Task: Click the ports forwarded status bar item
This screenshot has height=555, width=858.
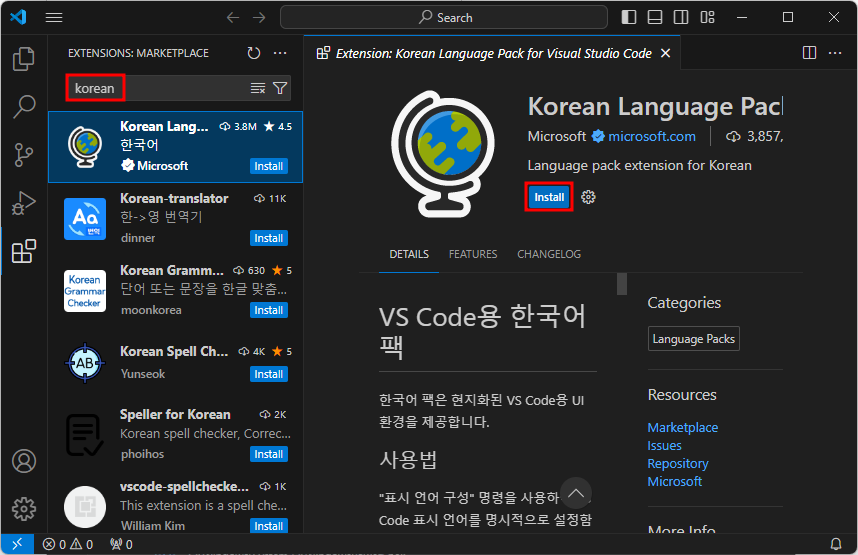Action: [x=121, y=544]
